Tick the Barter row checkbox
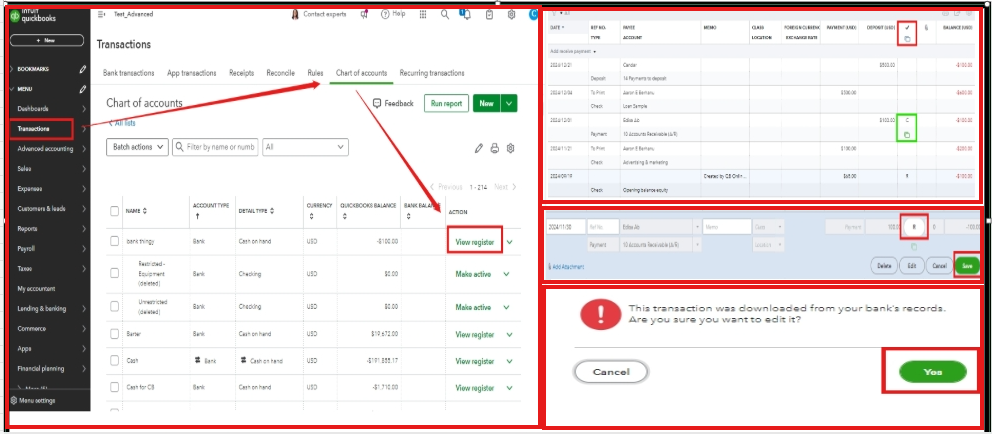992x434 pixels. coord(115,334)
